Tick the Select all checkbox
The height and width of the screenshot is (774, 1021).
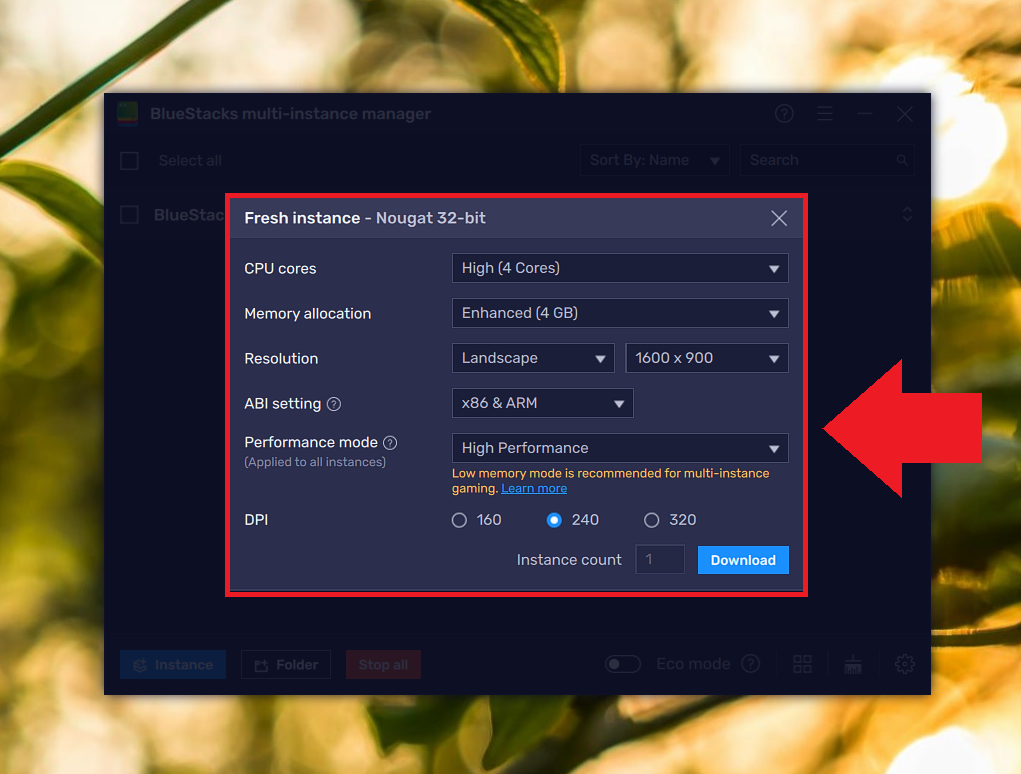[130, 161]
